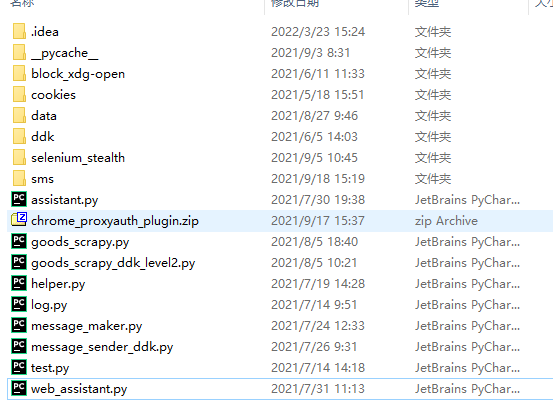Select the block_xdg-open folder name
This screenshot has height=419, width=553.
click(78, 74)
